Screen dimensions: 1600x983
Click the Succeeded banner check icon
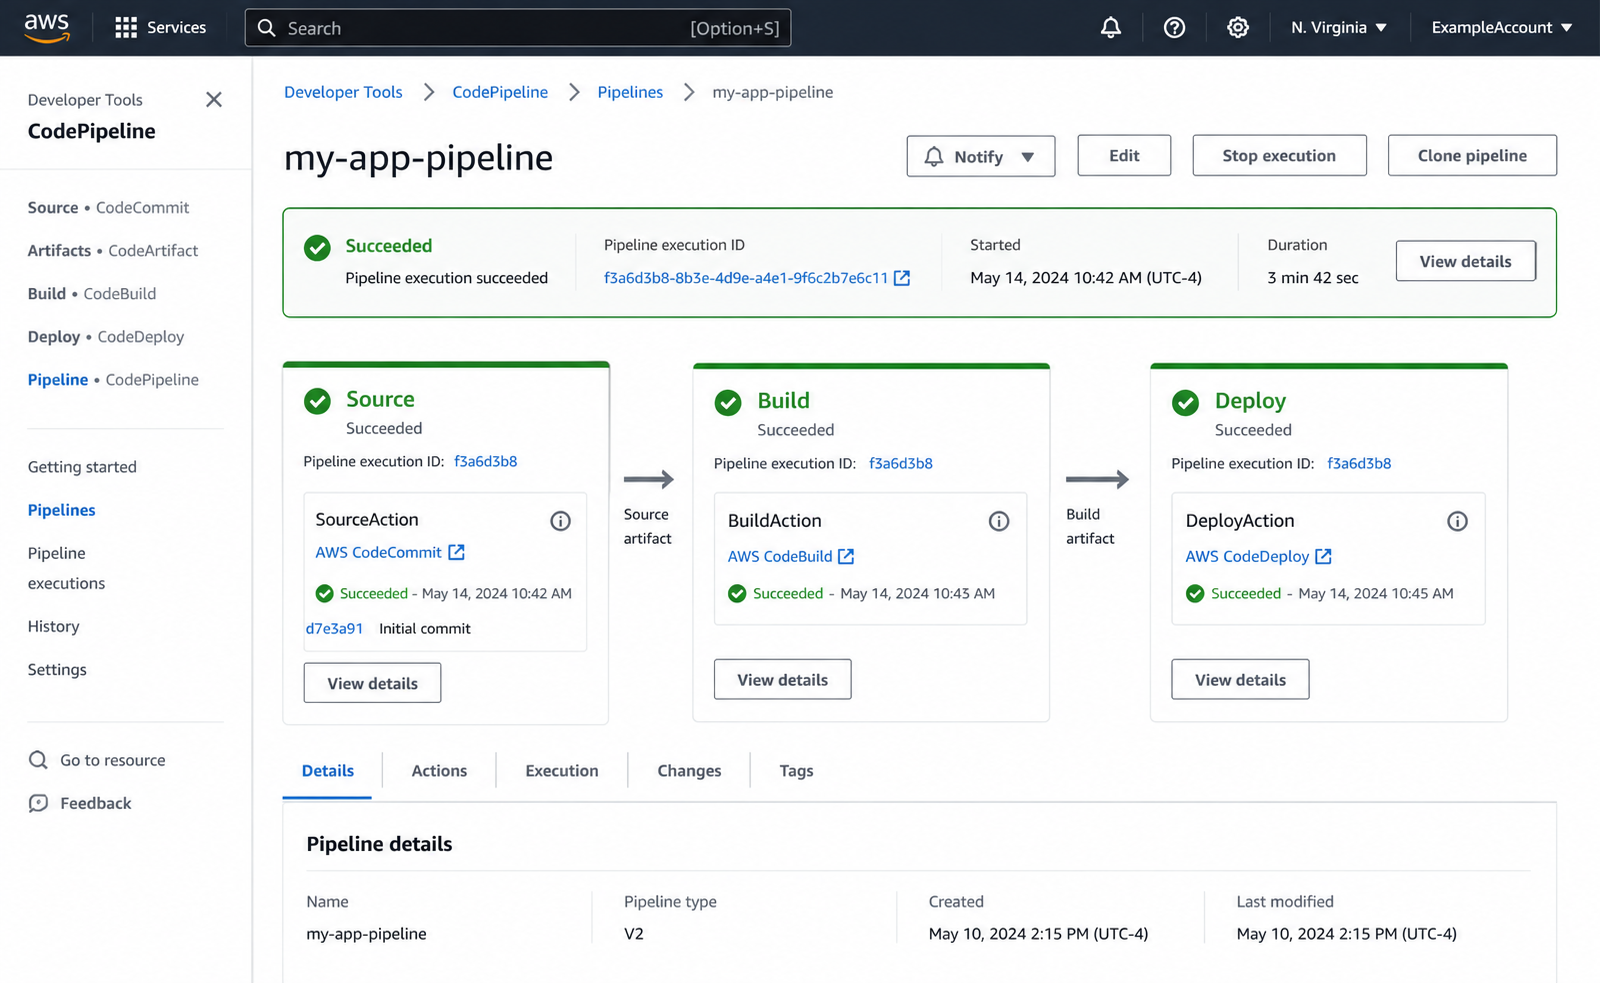(x=317, y=248)
